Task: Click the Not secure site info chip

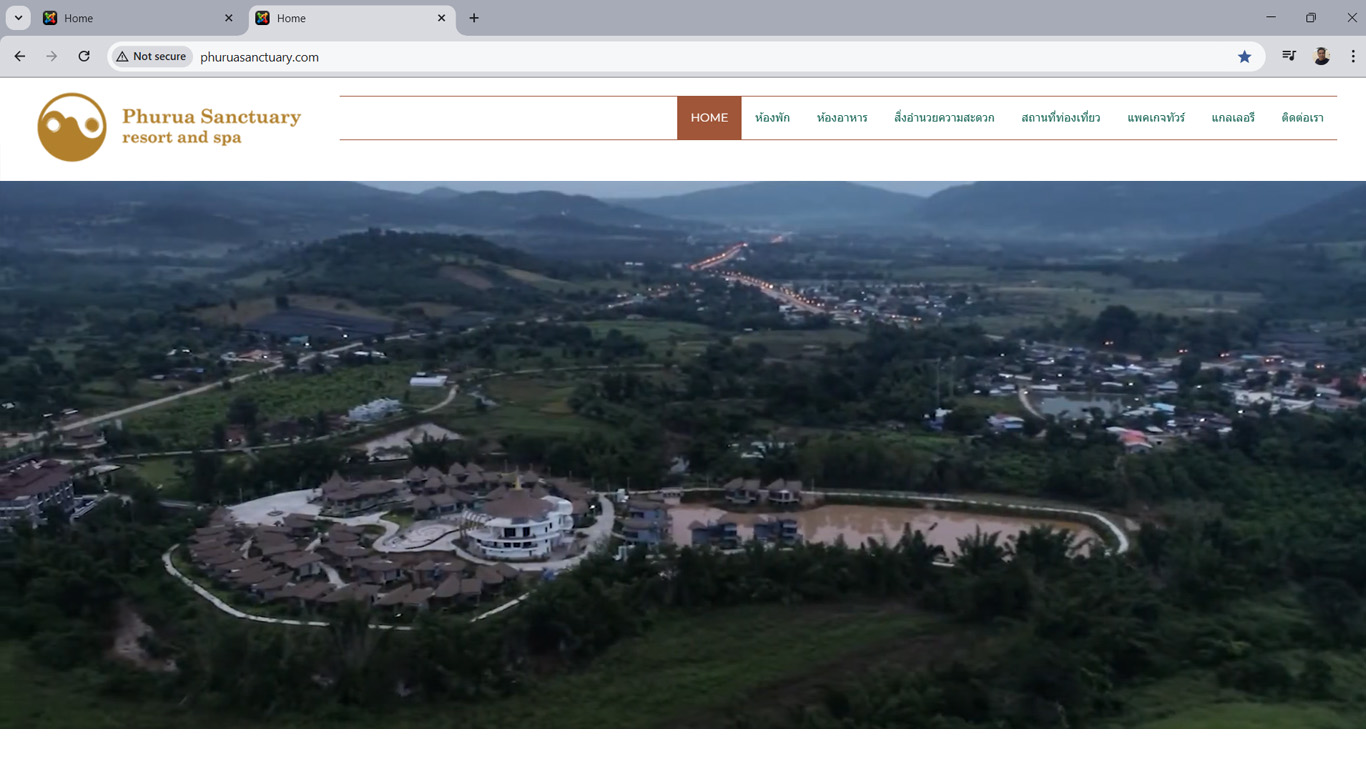Action: [152, 57]
